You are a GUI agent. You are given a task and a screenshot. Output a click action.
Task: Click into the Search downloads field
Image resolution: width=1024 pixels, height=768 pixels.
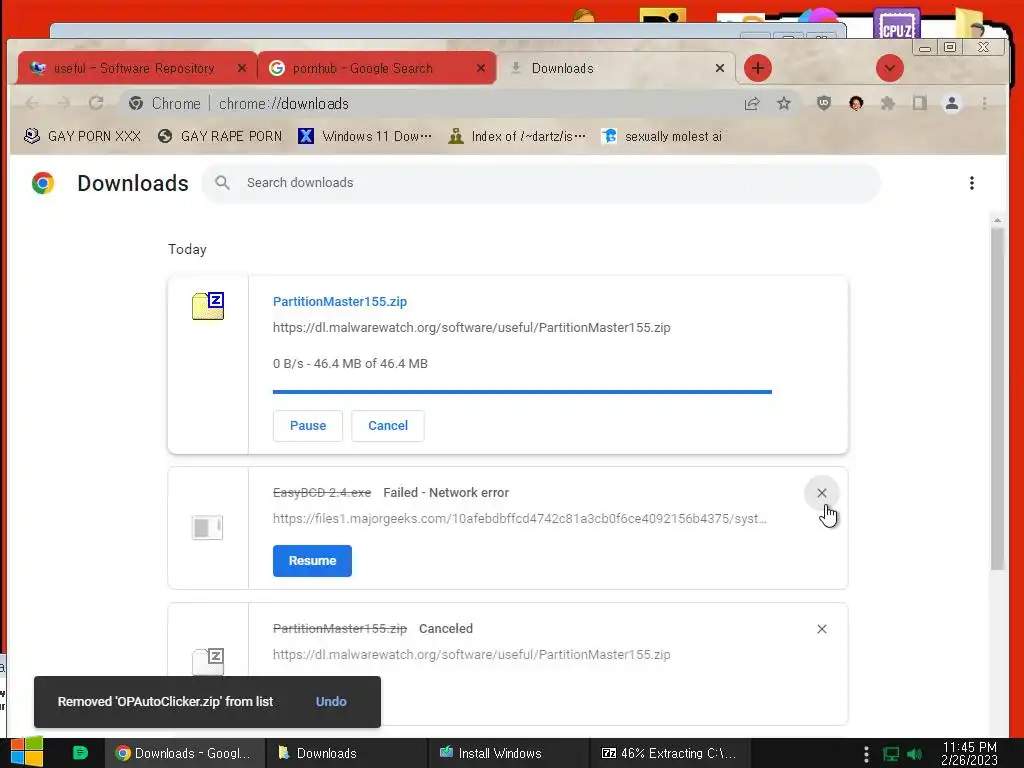click(541, 183)
